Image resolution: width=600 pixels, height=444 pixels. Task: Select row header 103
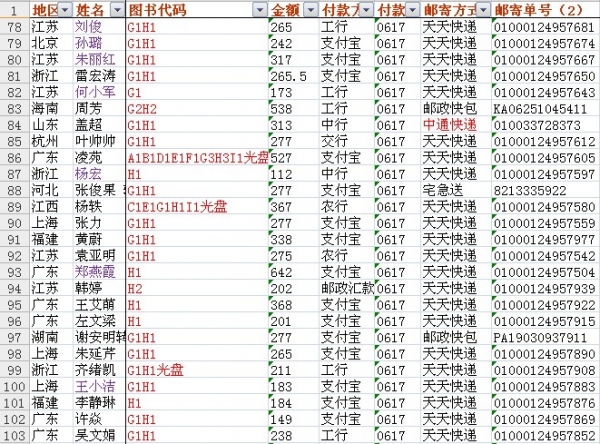point(14,435)
